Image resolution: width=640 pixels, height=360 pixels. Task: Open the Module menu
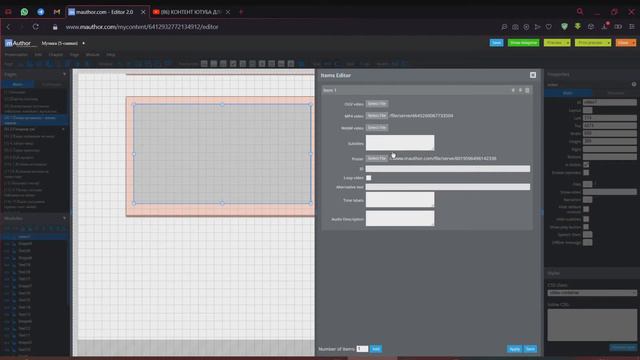92,54
